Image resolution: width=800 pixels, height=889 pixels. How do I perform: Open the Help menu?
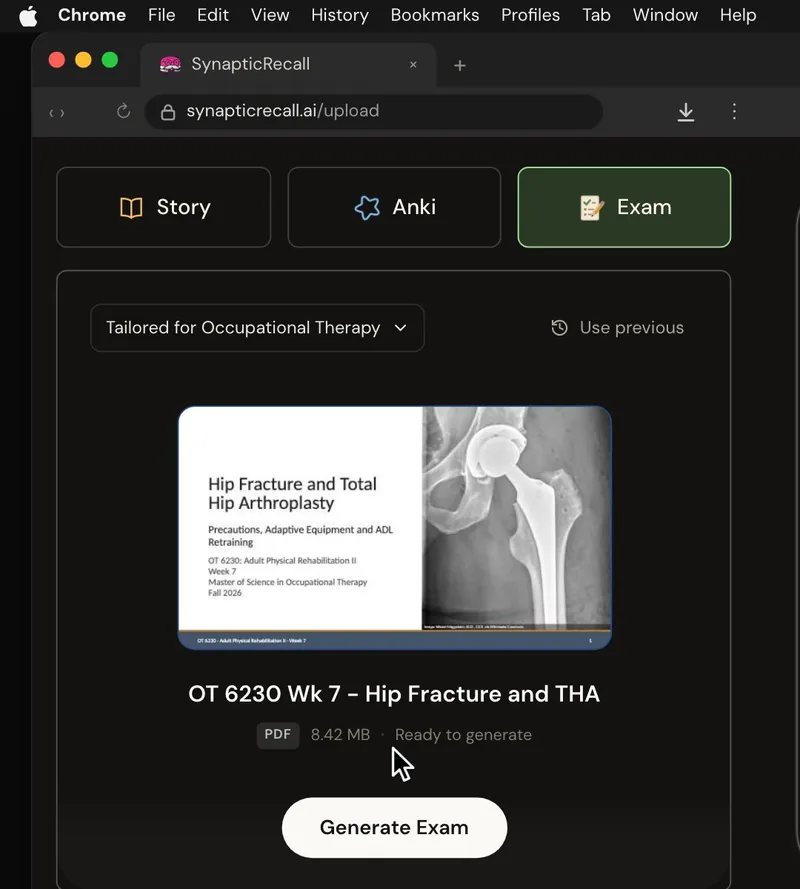tap(738, 15)
